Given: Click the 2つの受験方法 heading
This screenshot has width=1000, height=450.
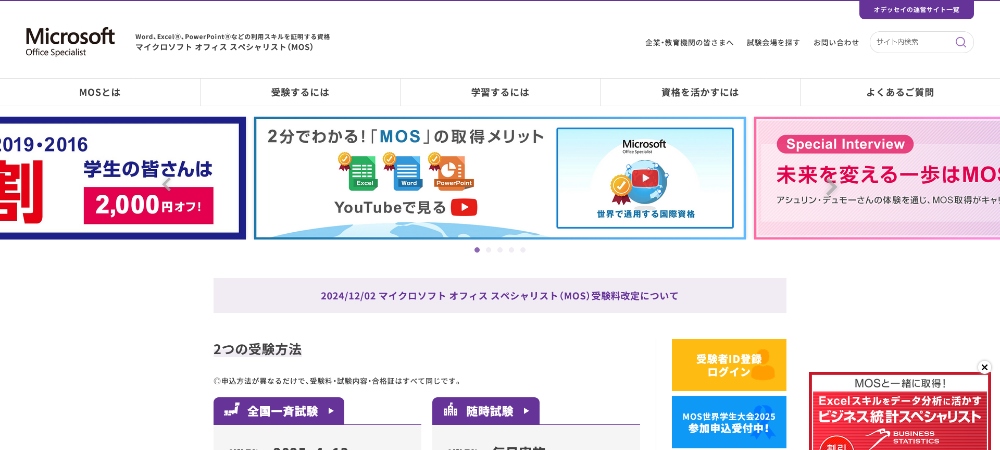Looking at the screenshot, I should point(258,349).
